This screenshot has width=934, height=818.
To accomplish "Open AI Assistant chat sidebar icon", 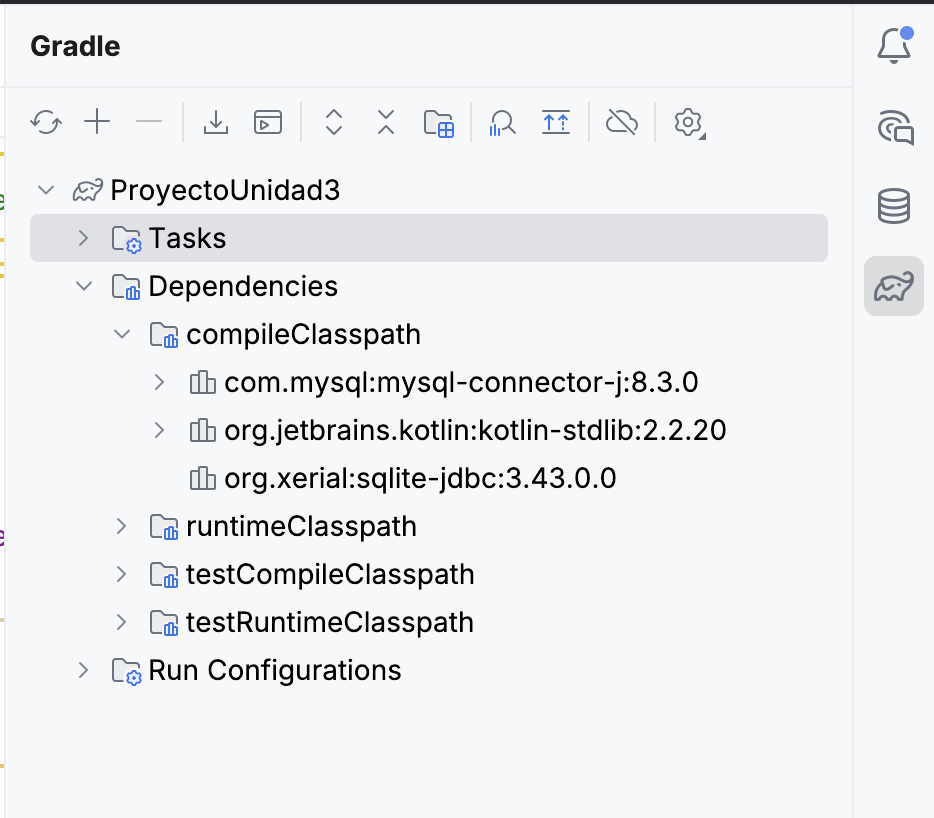I will pos(895,127).
